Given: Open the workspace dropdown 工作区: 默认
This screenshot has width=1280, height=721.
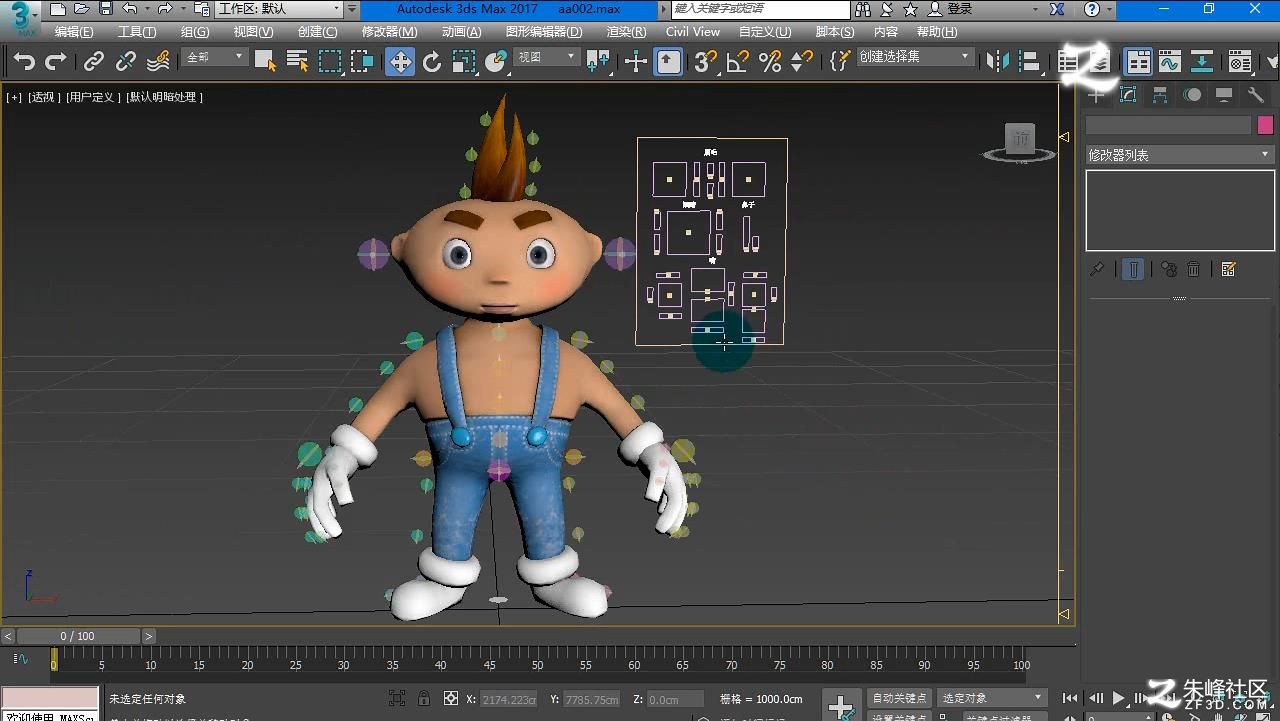Looking at the screenshot, I should coord(279,9).
